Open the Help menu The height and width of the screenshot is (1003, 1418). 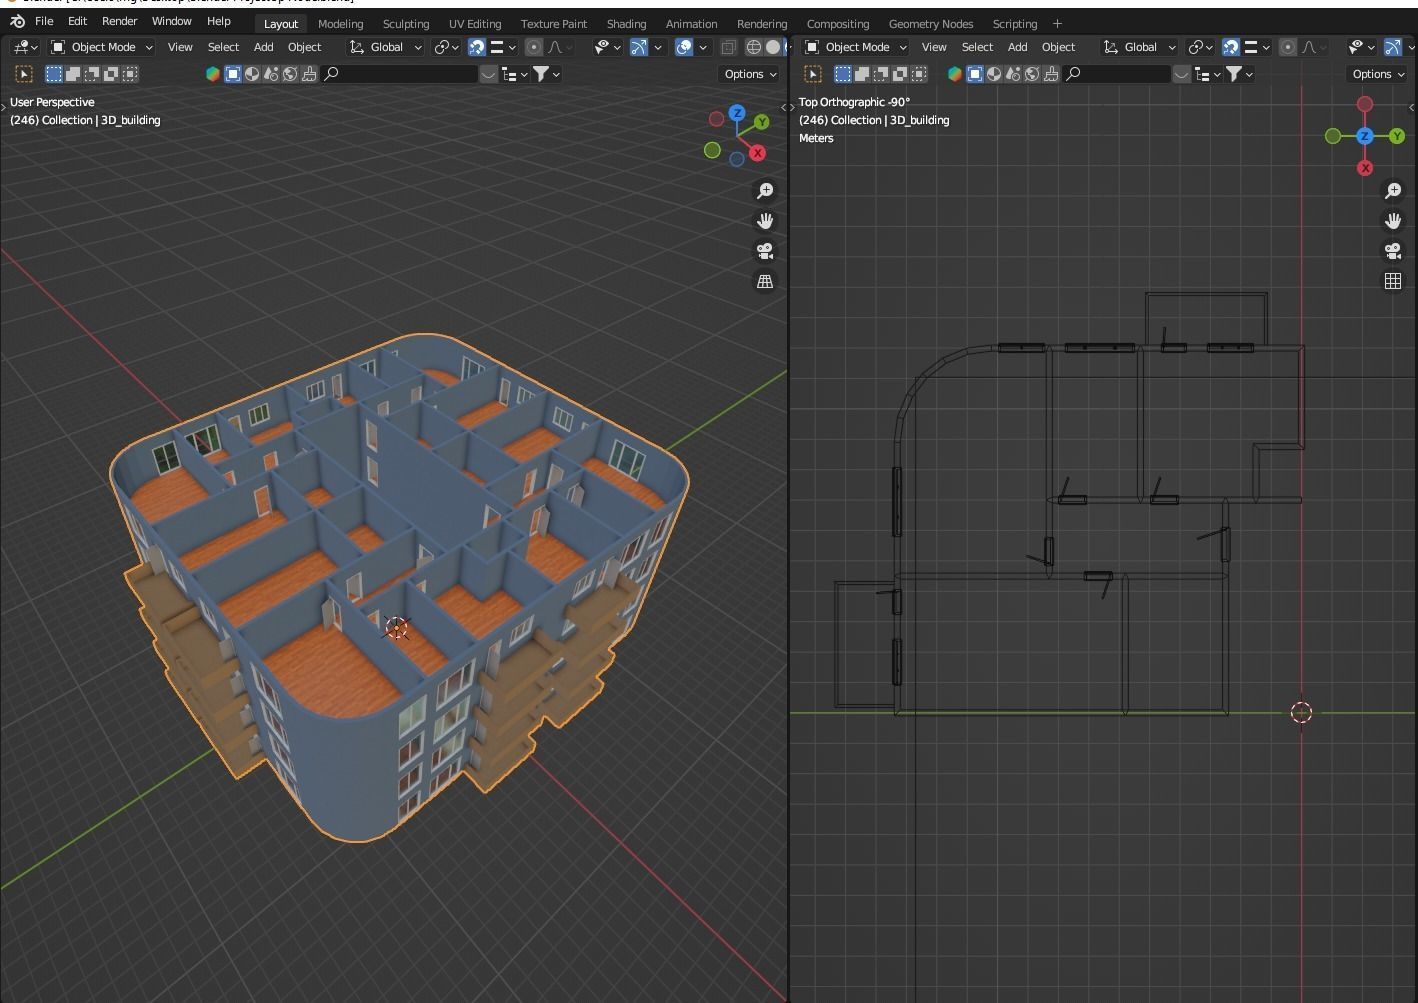point(218,21)
